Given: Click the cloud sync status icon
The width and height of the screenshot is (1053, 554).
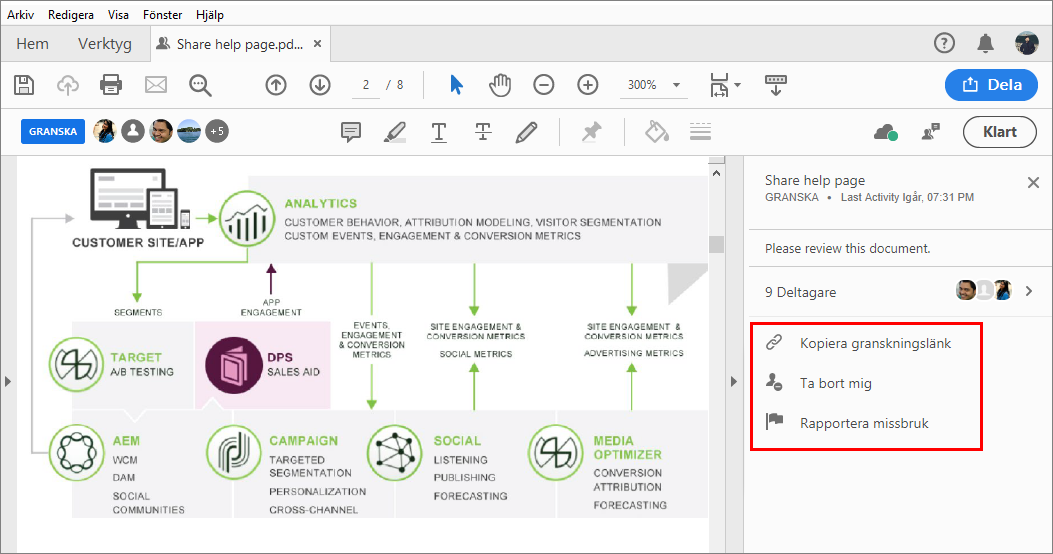Looking at the screenshot, I should 886,132.
